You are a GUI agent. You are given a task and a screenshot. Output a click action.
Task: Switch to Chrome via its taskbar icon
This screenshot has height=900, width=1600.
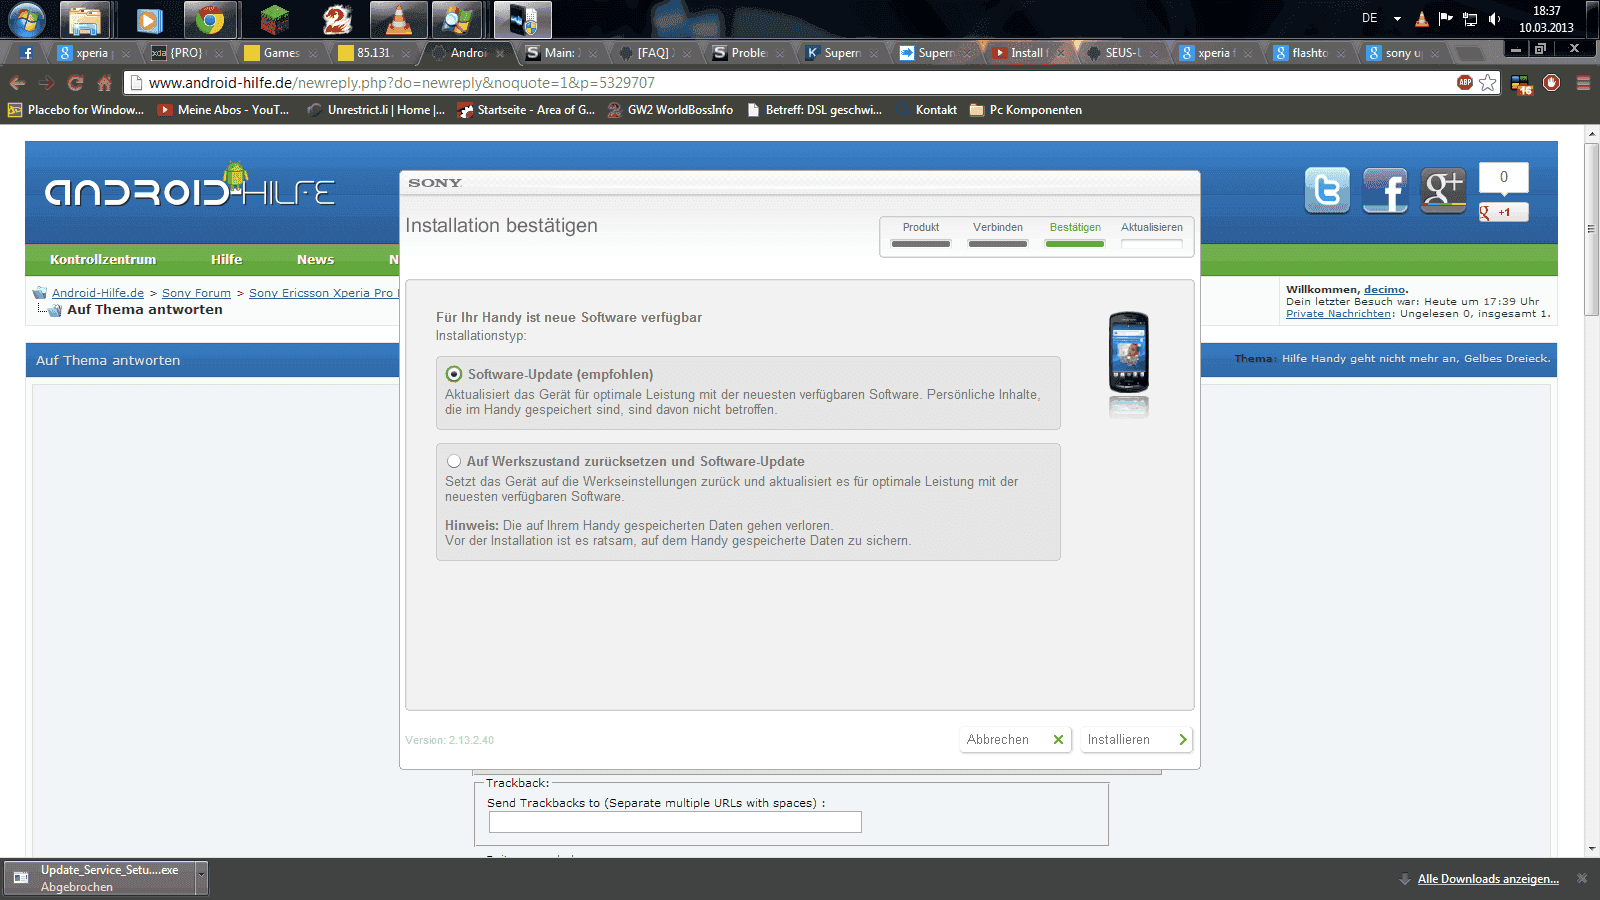pyautogui.click(x=210, y=19)
